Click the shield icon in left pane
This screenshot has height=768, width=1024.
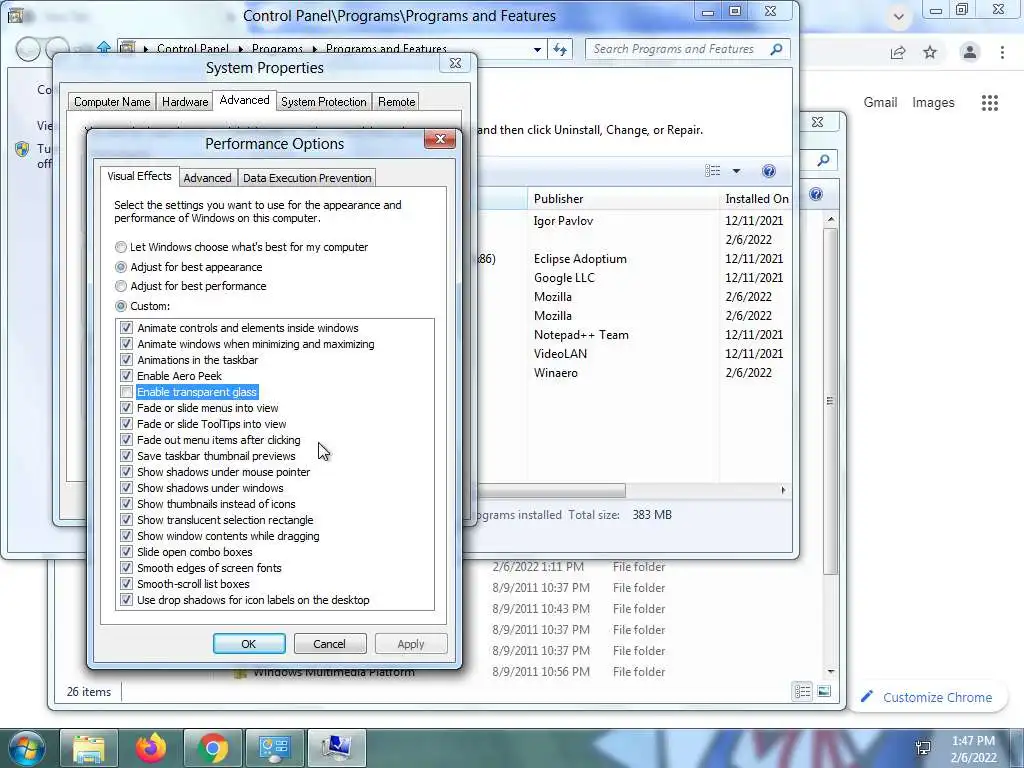click(22, 149)
